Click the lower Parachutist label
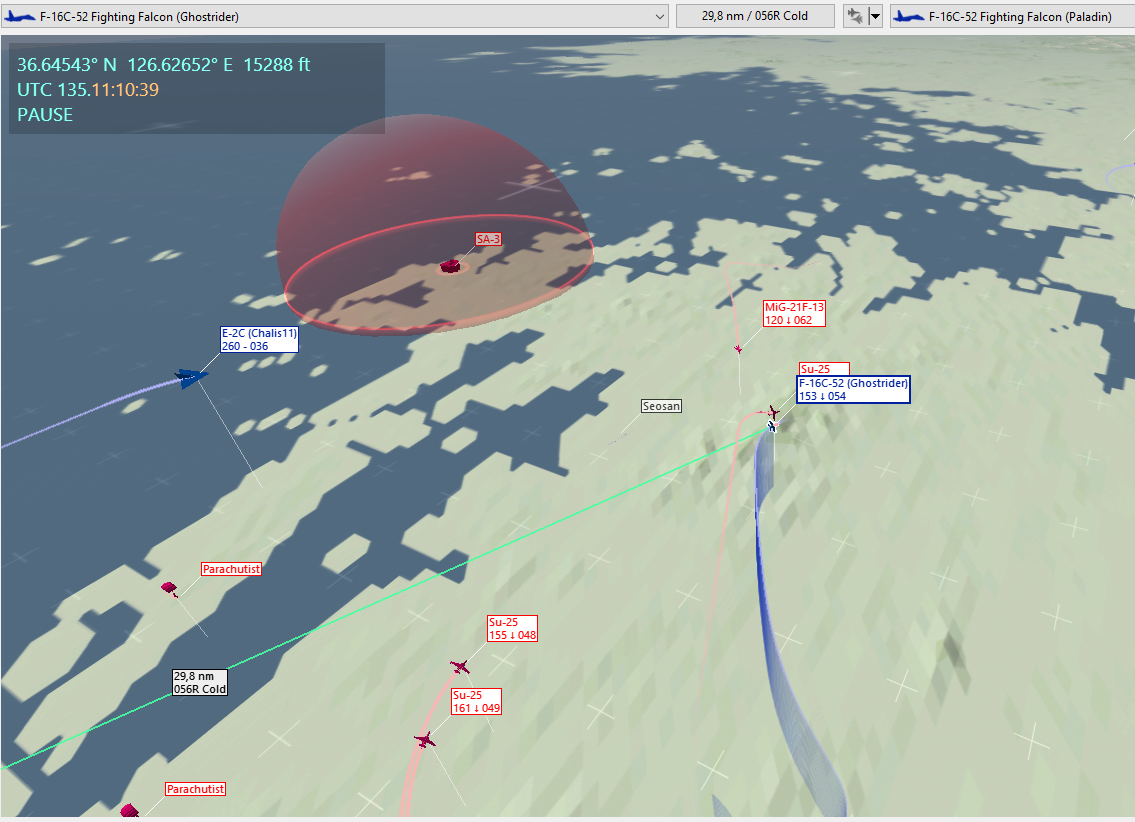This screenshot has height=822, width=1135. [x=195, y=789]
